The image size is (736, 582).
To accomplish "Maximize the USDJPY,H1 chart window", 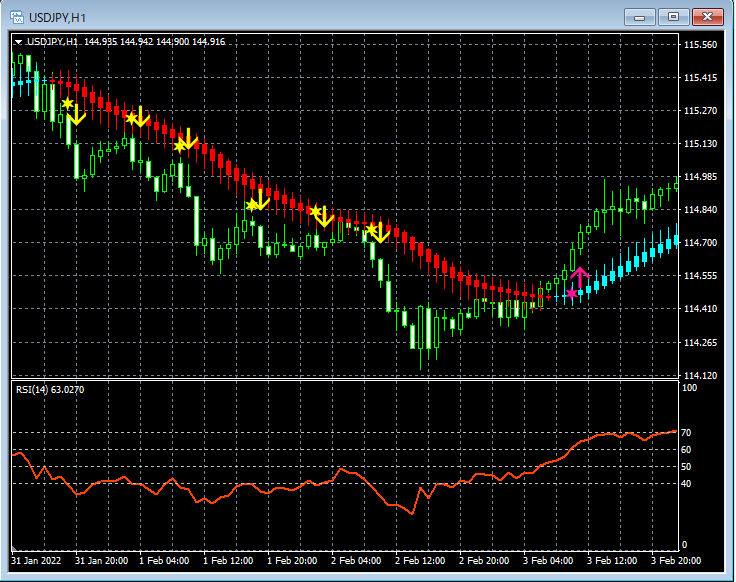I will [x=673, y=17].
